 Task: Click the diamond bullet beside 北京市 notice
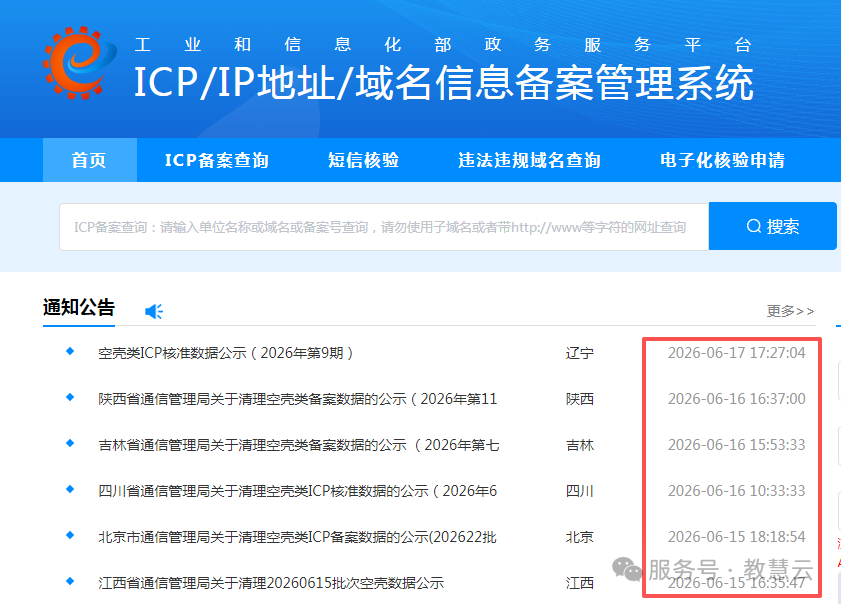coord(70,535)
